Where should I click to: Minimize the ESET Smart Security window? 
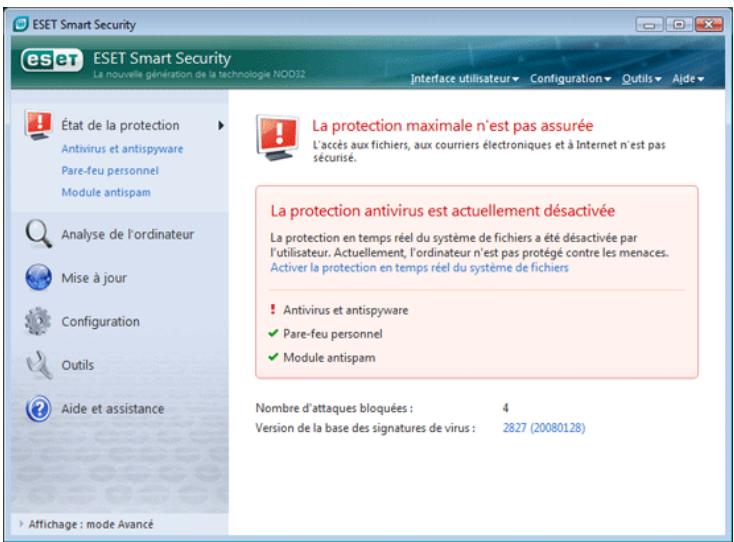click(649, 24)
